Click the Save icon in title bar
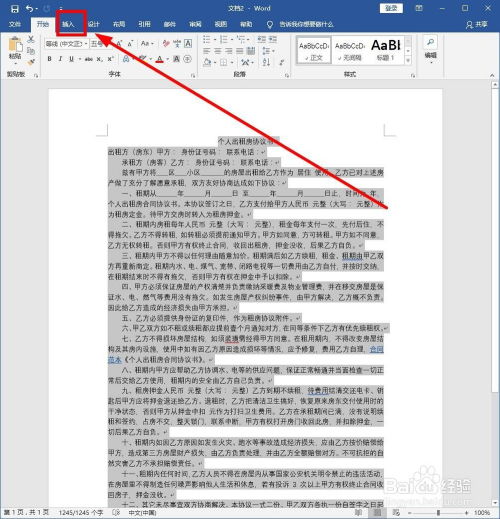The height and width of the screenshot is (519, 500). click(15, 8)
